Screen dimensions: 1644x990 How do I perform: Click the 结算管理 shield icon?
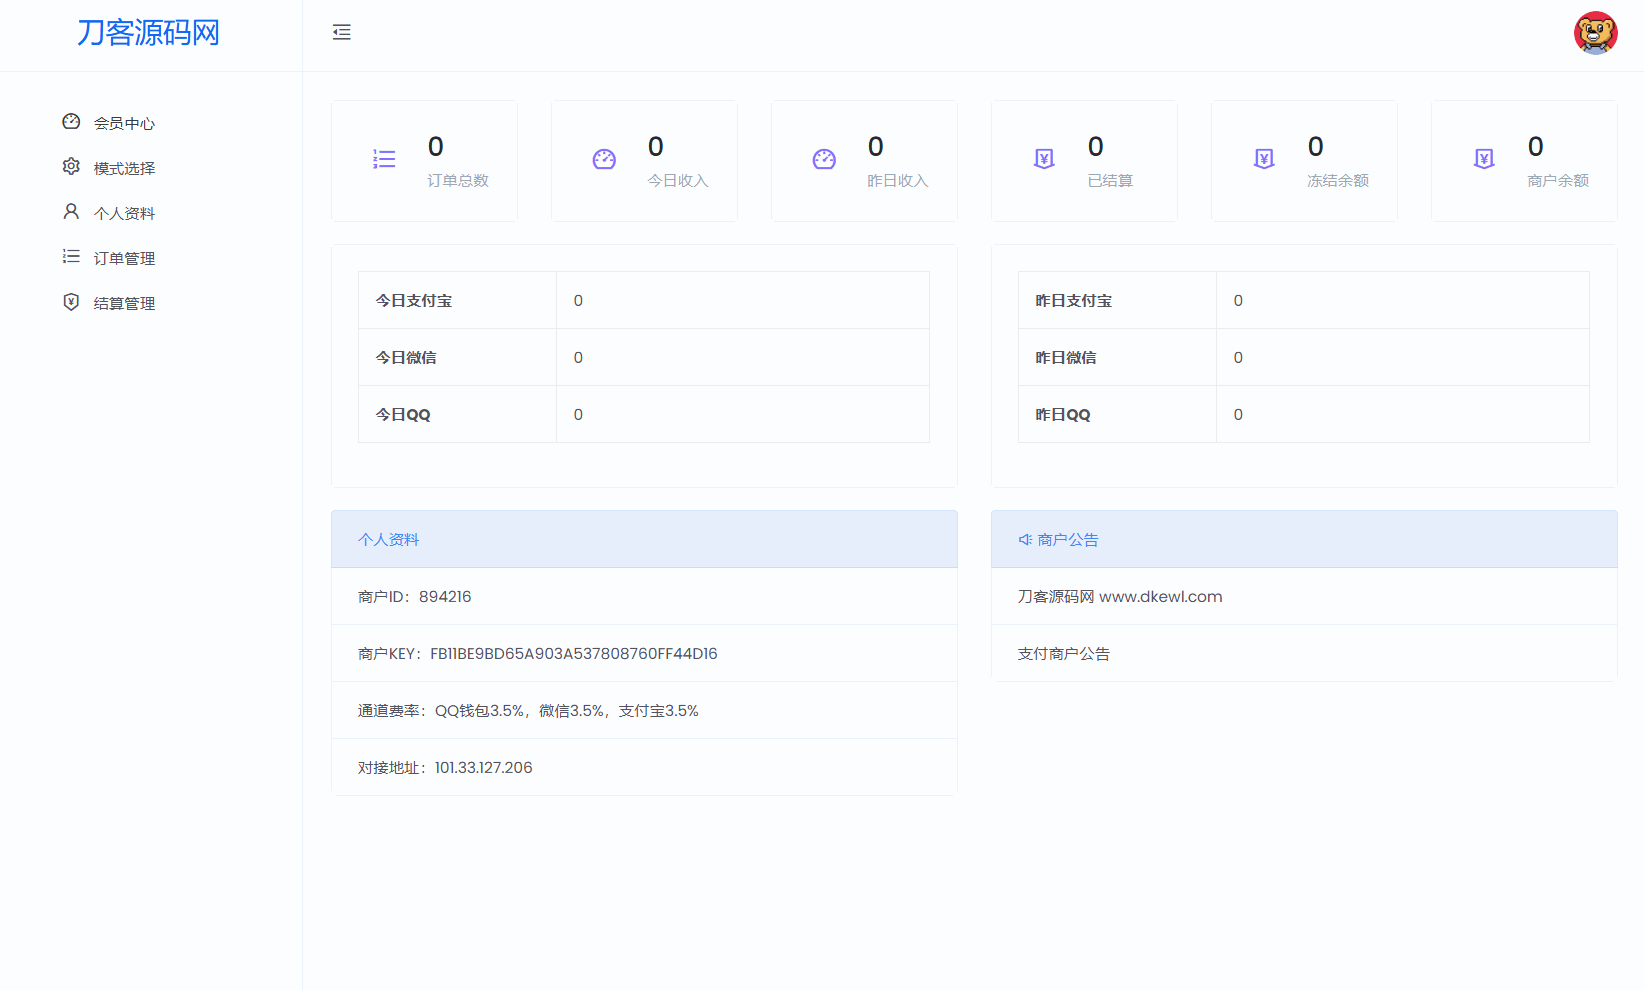(x=71, y=302)
